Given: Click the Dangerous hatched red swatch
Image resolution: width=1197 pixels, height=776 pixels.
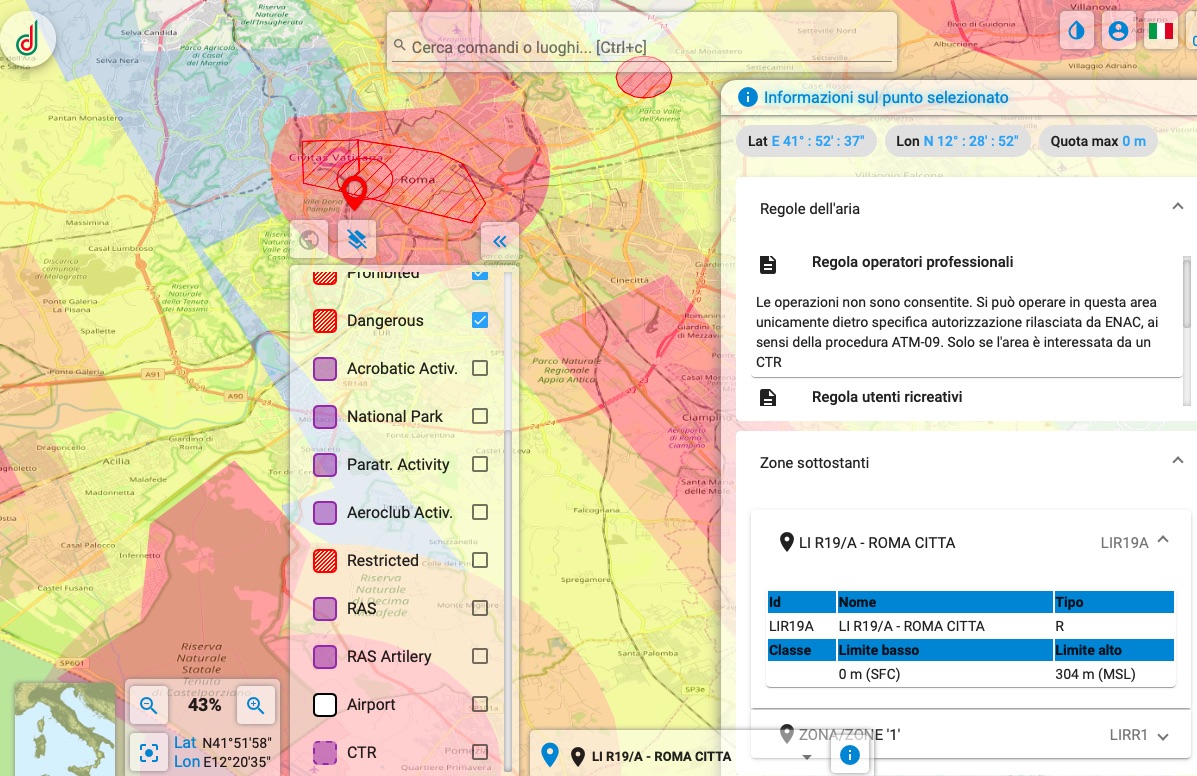Looking at the screenshot, I should coord(325,320).
